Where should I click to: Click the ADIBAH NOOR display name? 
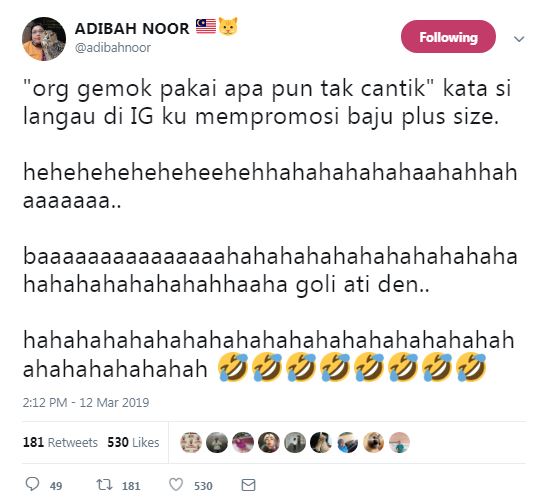(x=132, y=28)
